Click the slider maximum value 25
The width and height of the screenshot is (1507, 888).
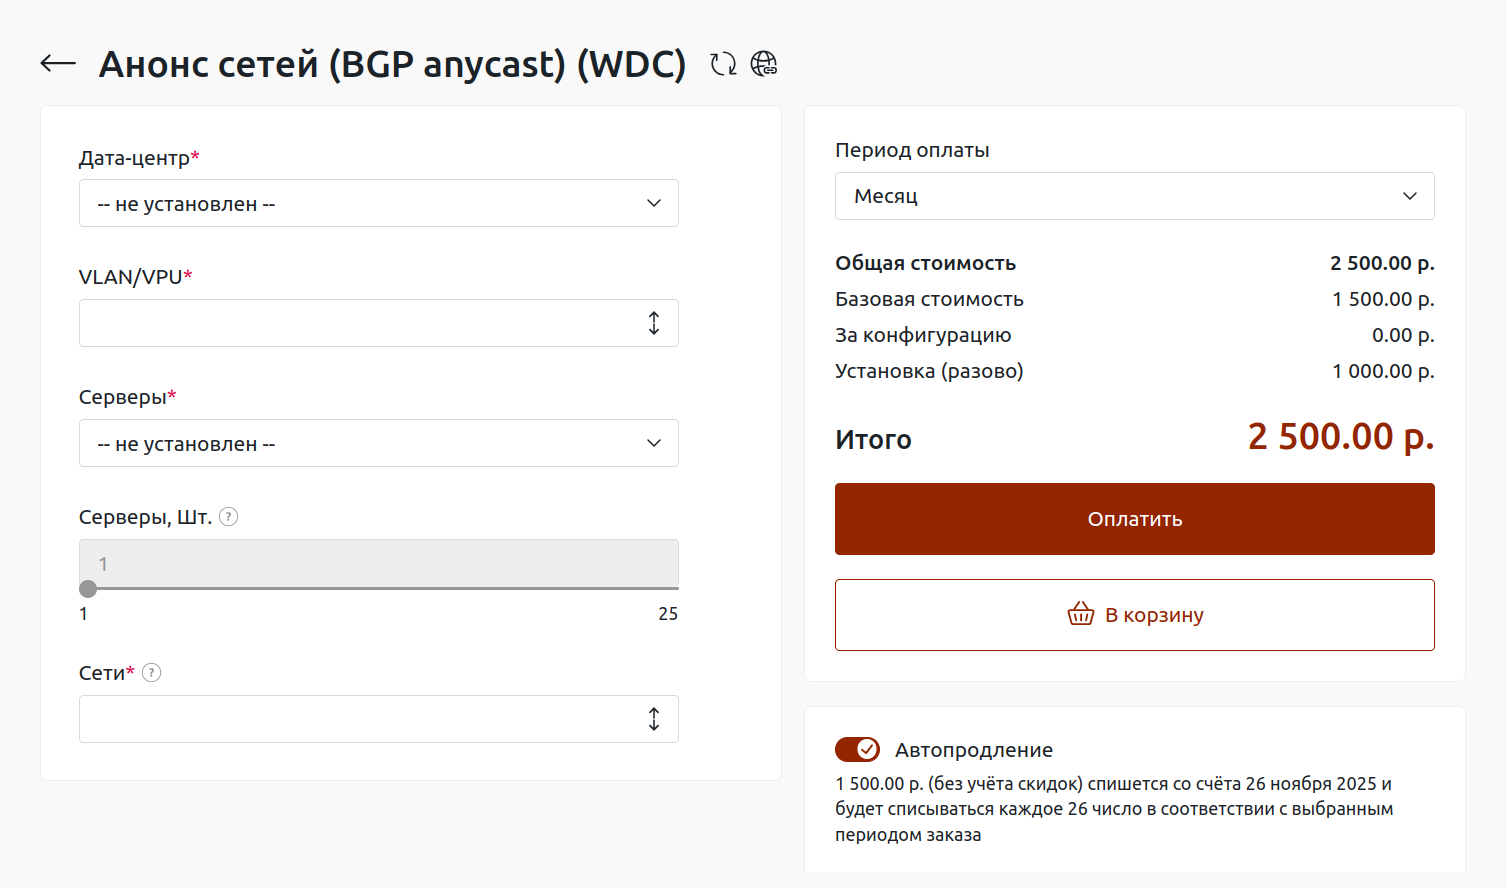[668, 614]
